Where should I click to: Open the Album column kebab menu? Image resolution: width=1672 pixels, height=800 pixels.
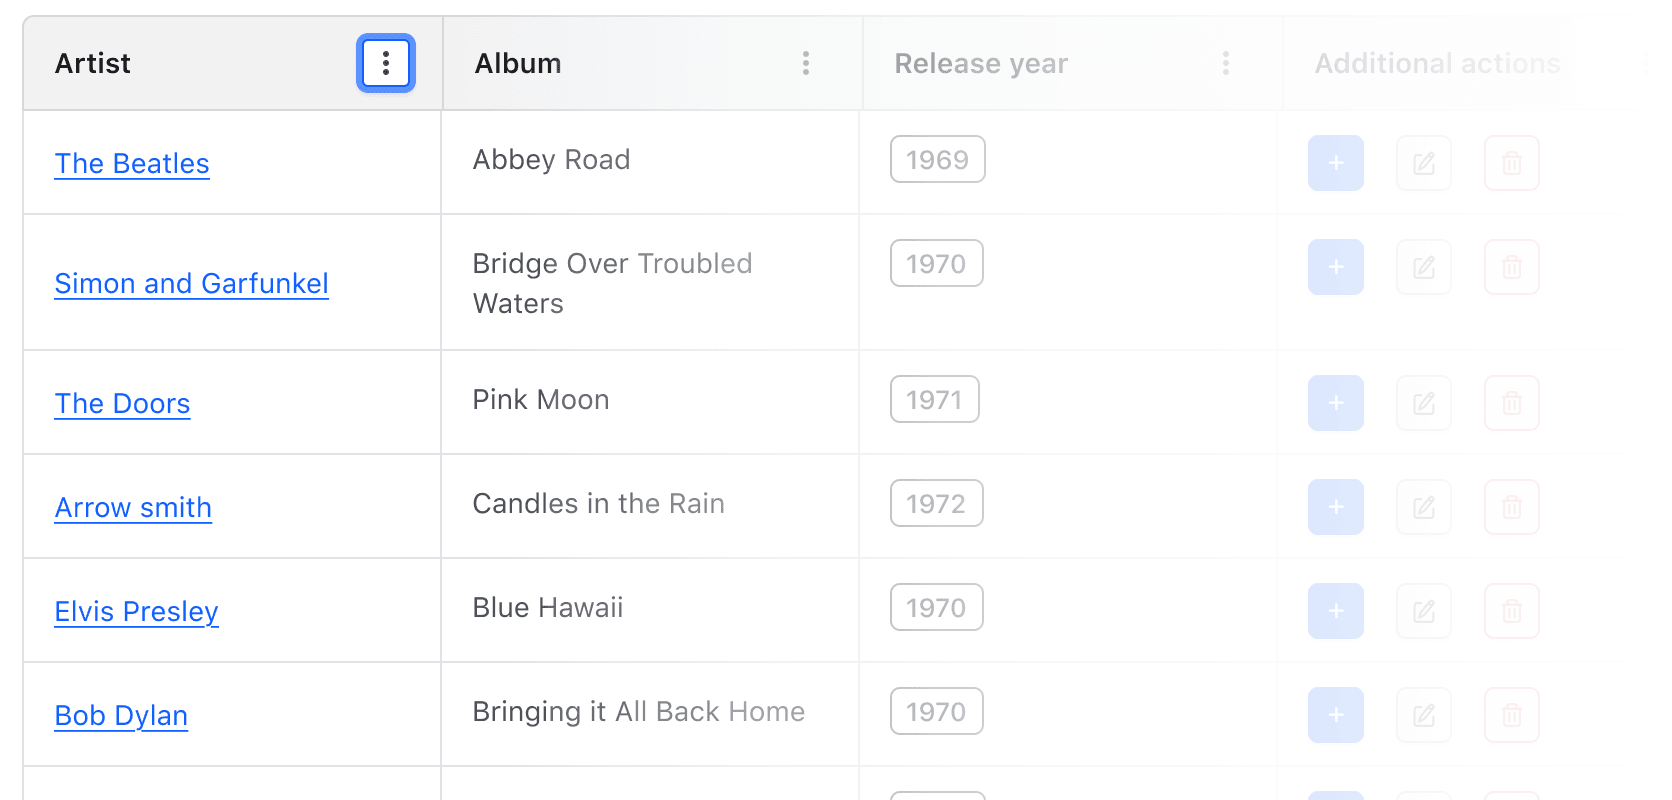point(805,63)
